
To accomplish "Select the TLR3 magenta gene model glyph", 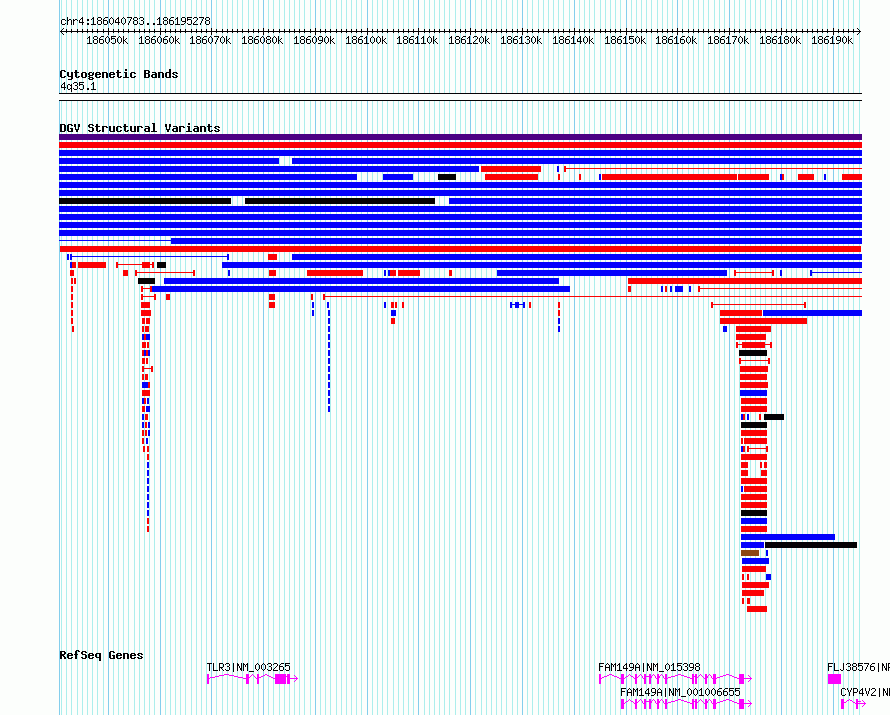I will point(253,679).
